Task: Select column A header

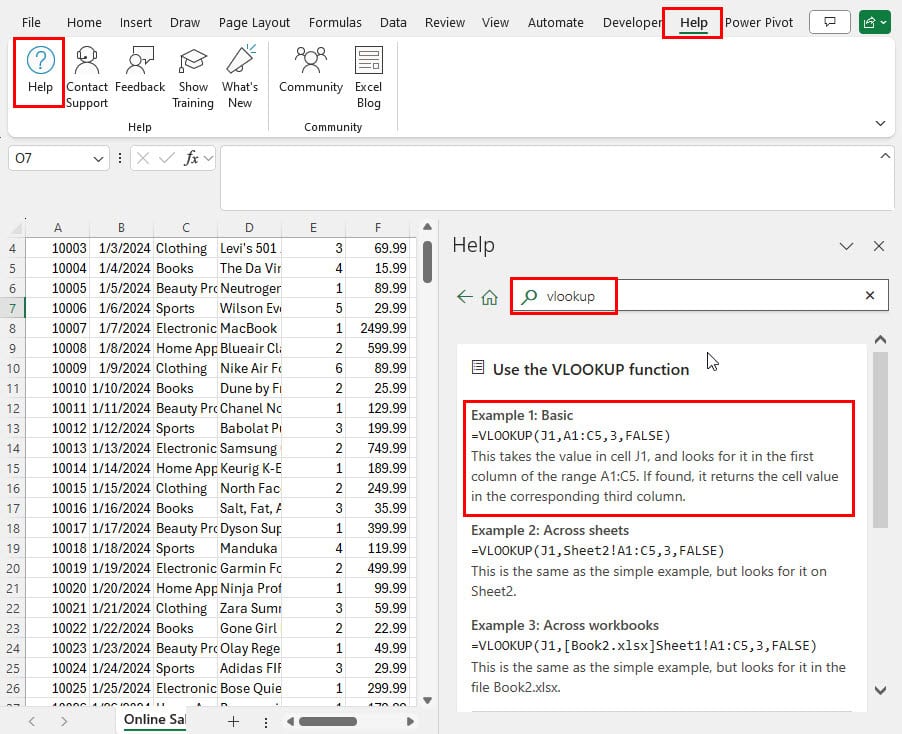Action: tap(58, 228)
